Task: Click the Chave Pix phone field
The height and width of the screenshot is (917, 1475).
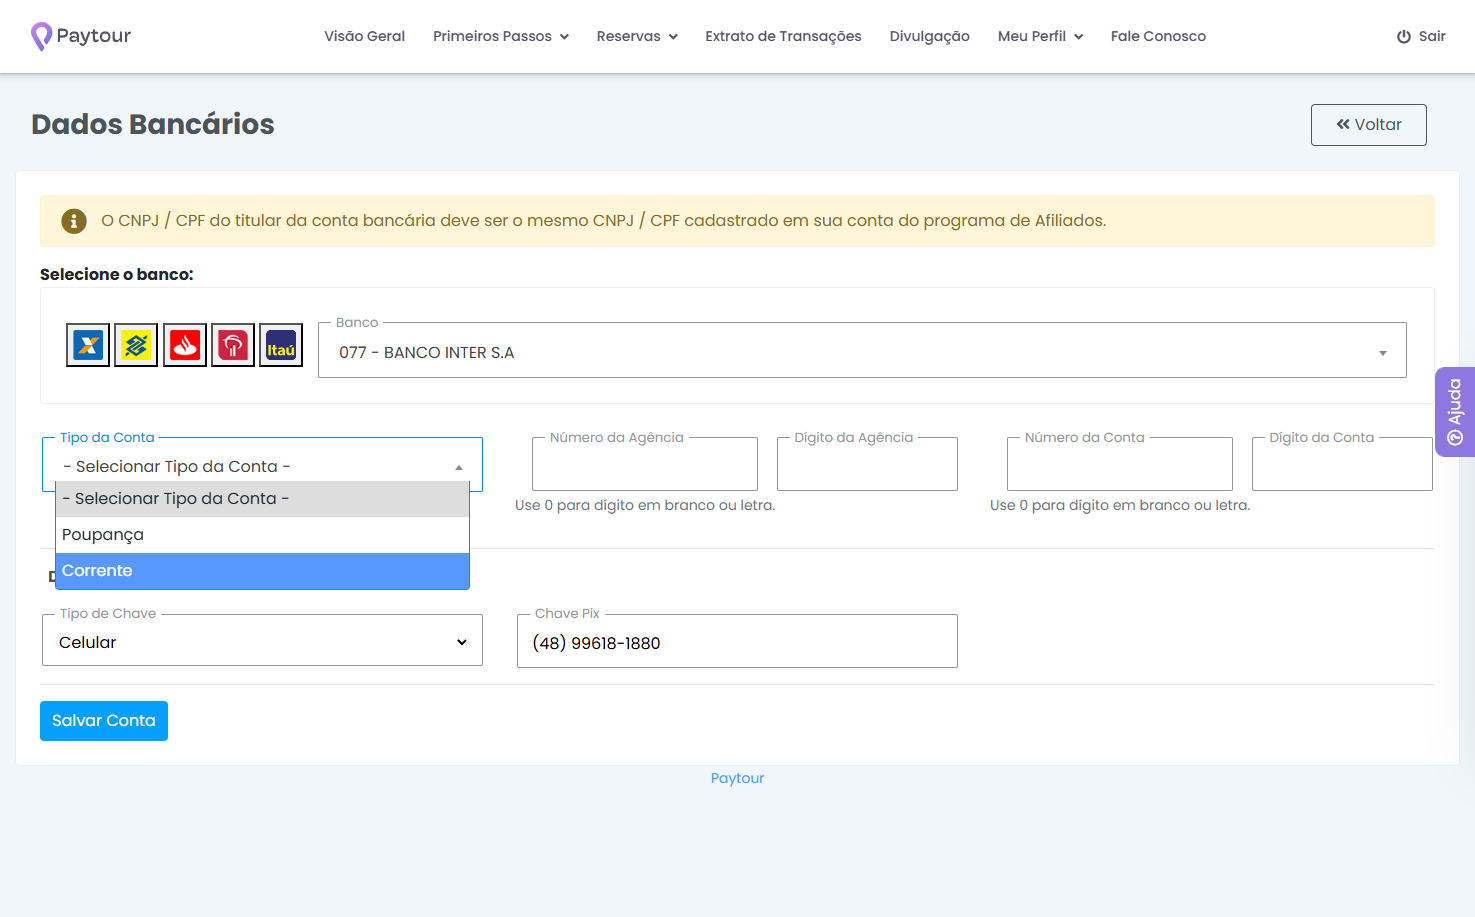Action: pos(737,642)
